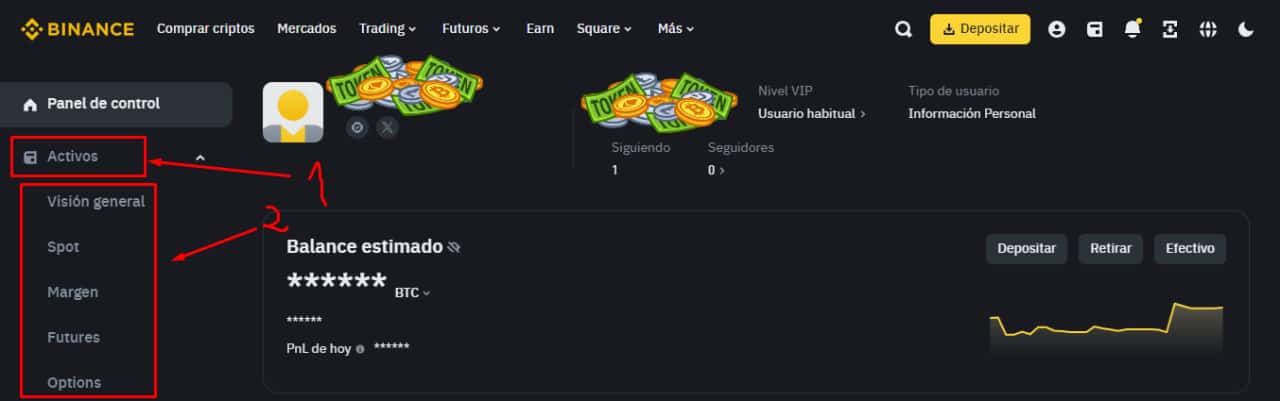Click the profile avatar image

[x=293, y=113]
